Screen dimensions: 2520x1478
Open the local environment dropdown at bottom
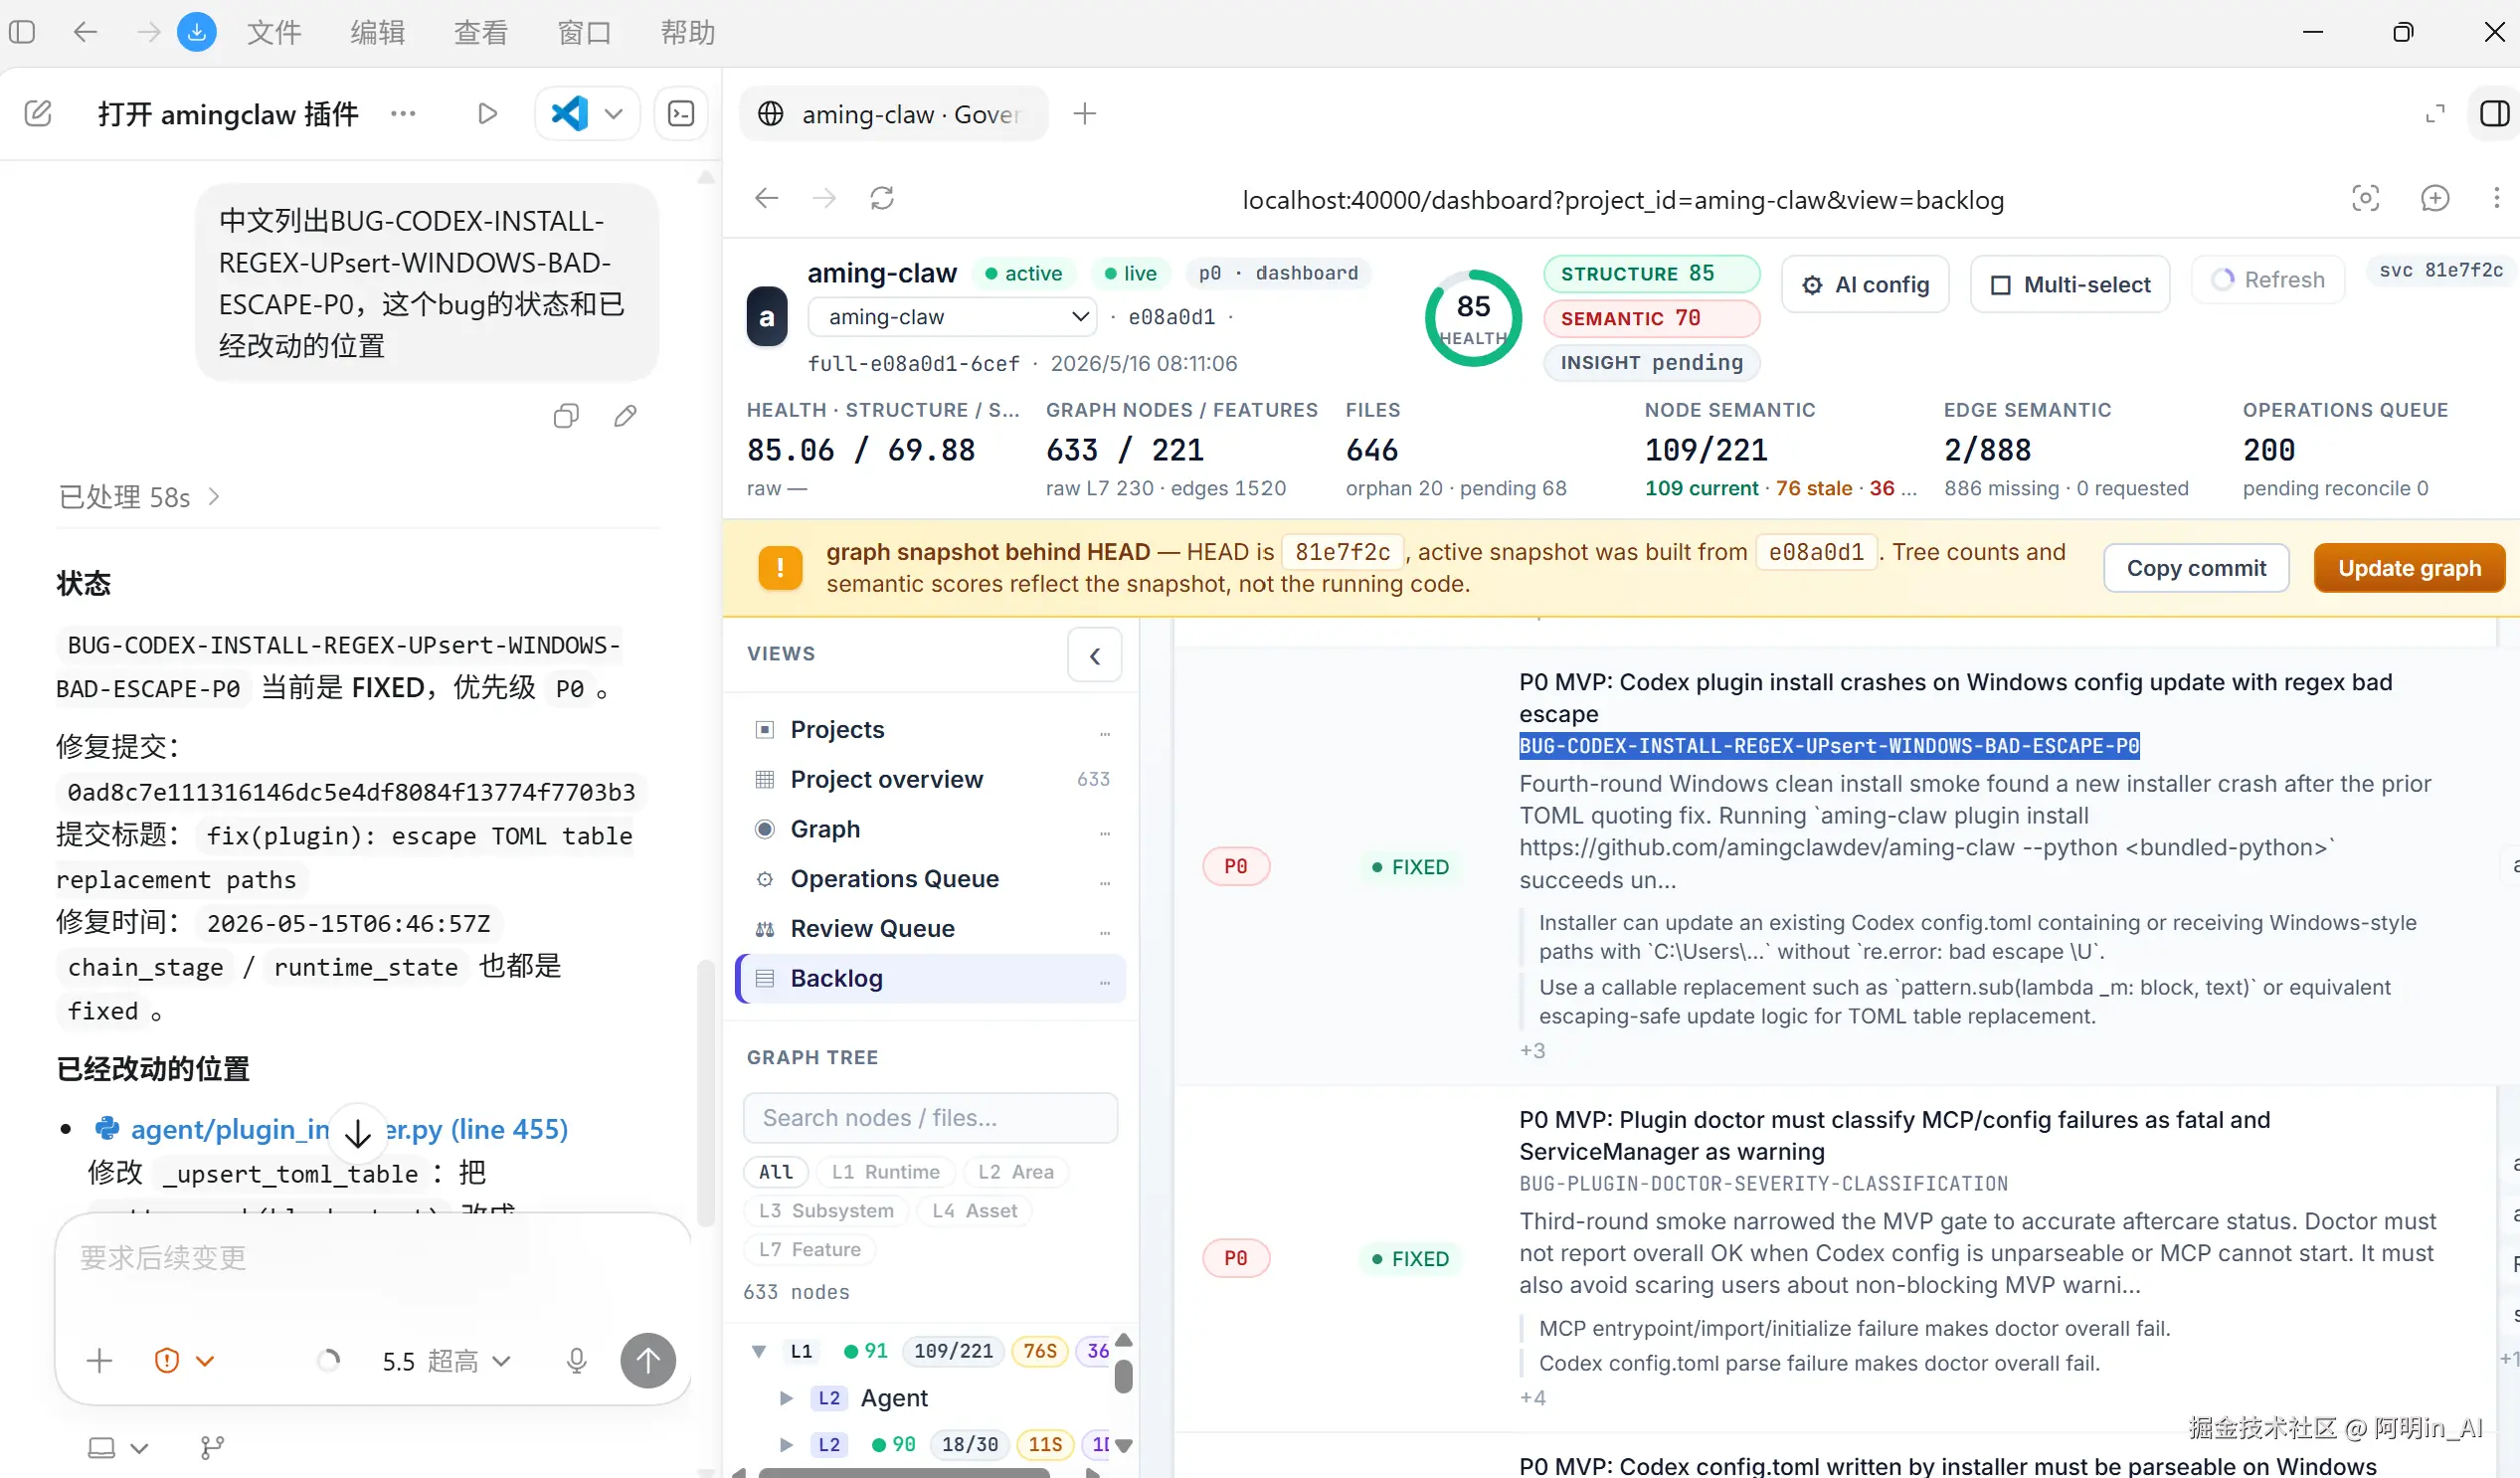[118, 1447]
